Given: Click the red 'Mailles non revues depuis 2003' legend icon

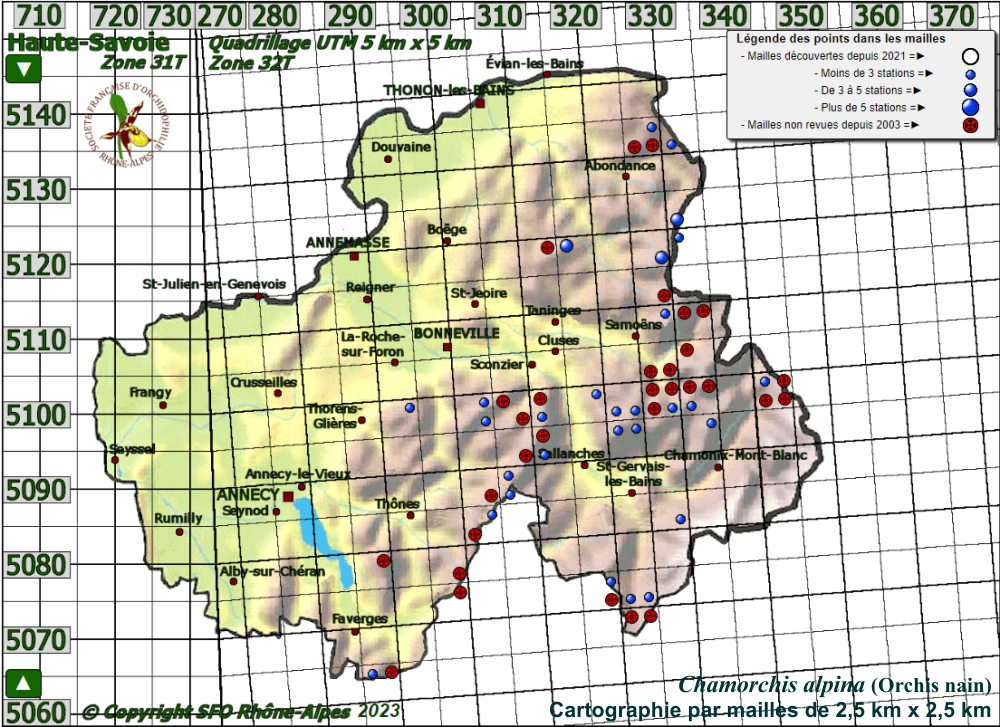Looking at the screenshot, I should [x=969, y=125].
